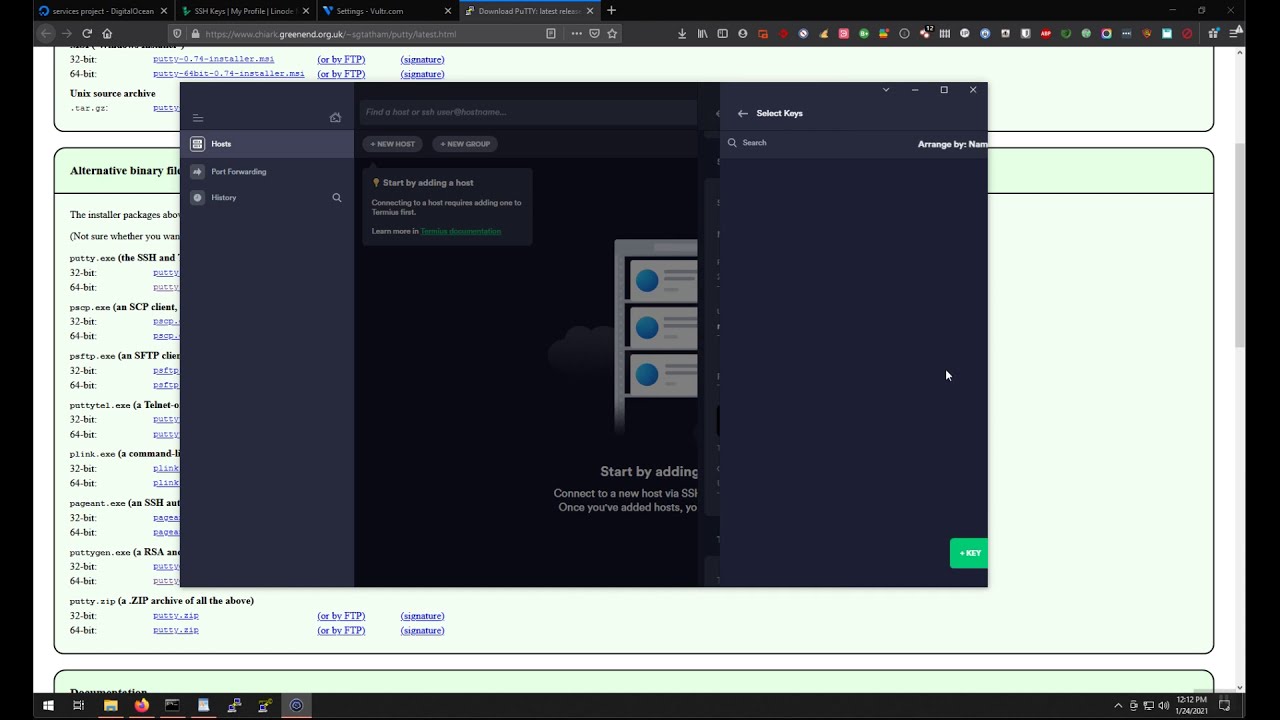The image size is (1280, 720).
Task: Open the chevron dropdown in Termius title bar
Action: 885,90
